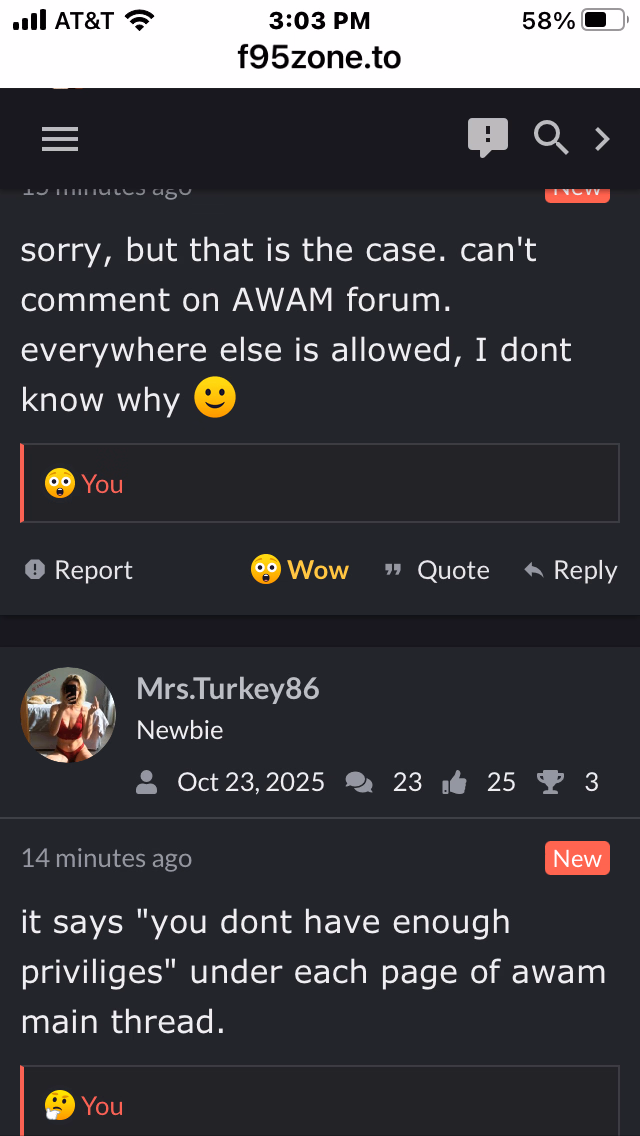This screenshot has height=1136, width=640.
Task: Open the Mrs.Turkey86 username link
Action: pyautogui.click(x=228, y=688)
